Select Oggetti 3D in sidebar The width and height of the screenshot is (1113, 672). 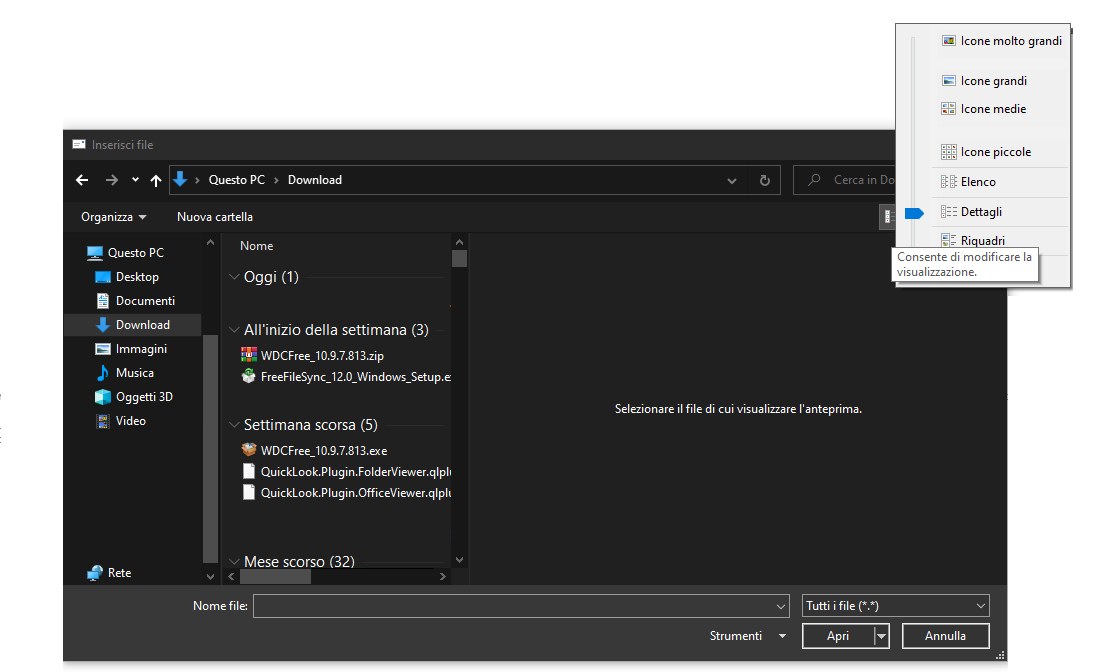(143, 397)
